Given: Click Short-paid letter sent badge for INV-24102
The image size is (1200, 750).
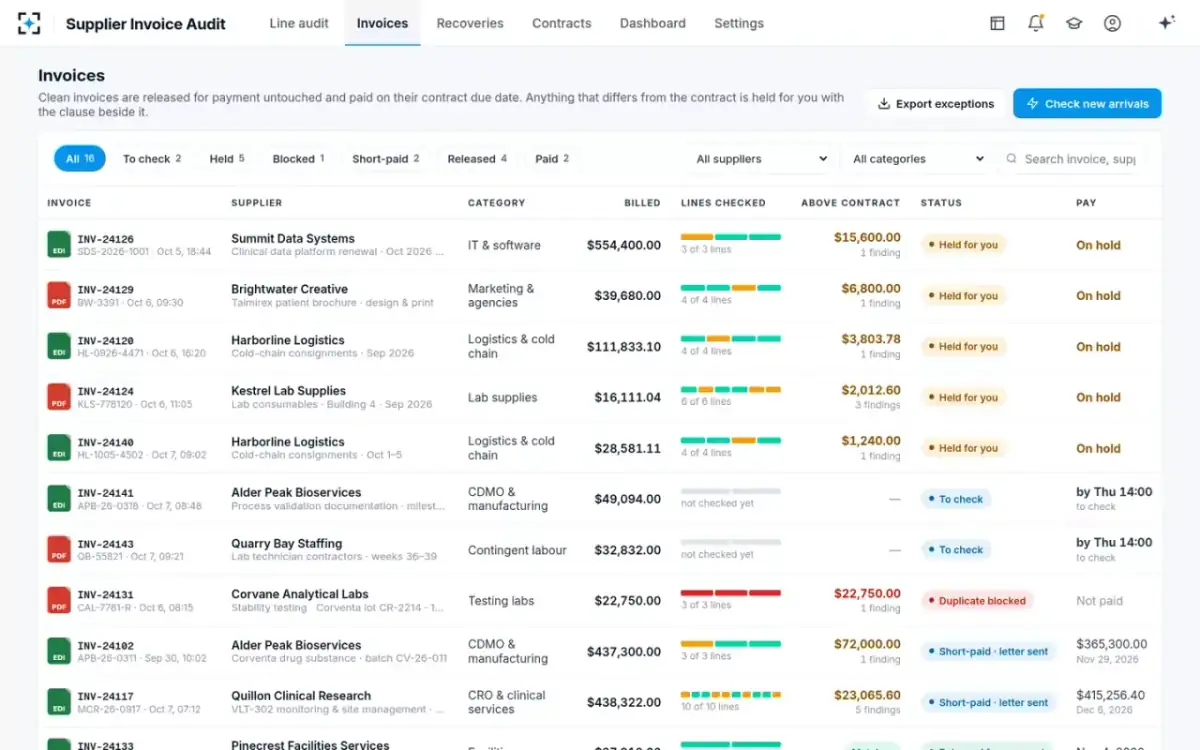Looking at the screenshot, I should pos(988,651).
